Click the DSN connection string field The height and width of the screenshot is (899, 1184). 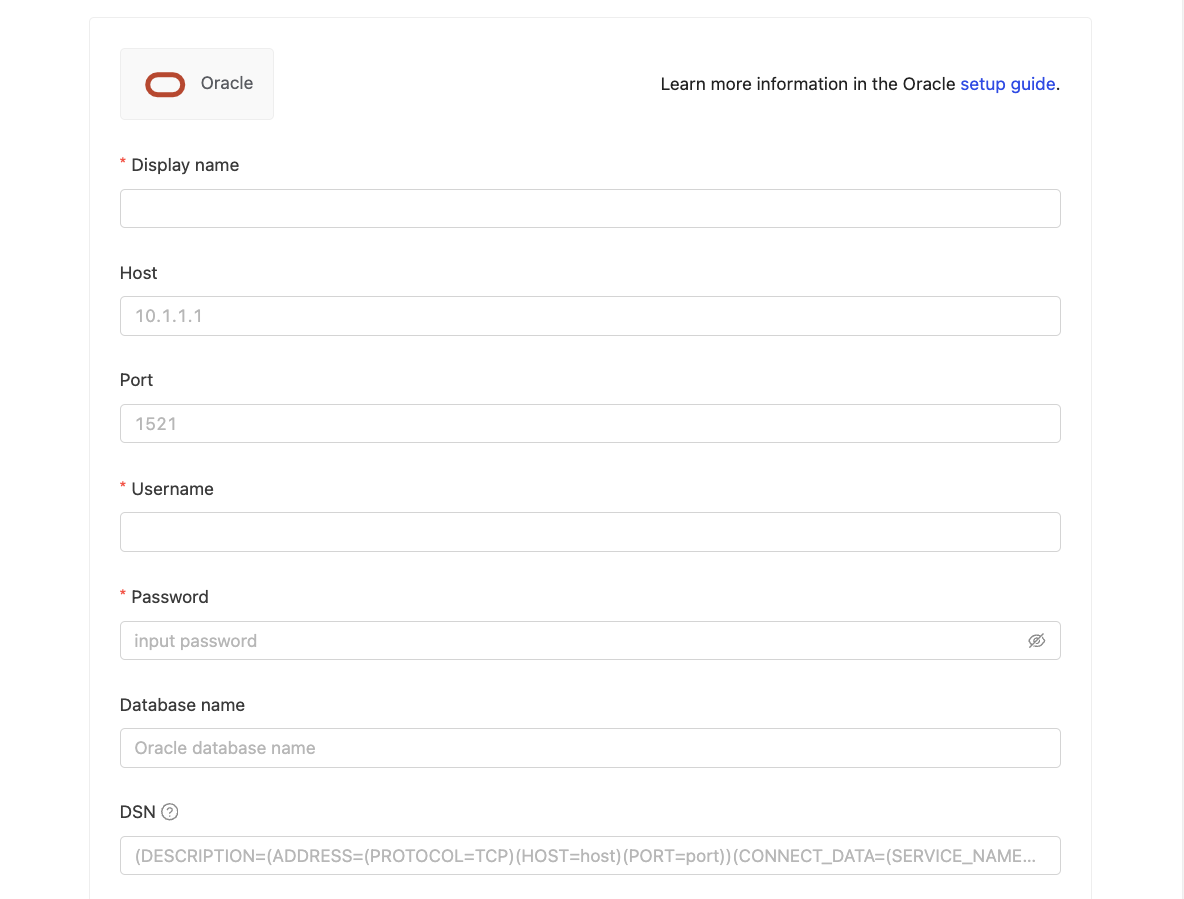590,856
